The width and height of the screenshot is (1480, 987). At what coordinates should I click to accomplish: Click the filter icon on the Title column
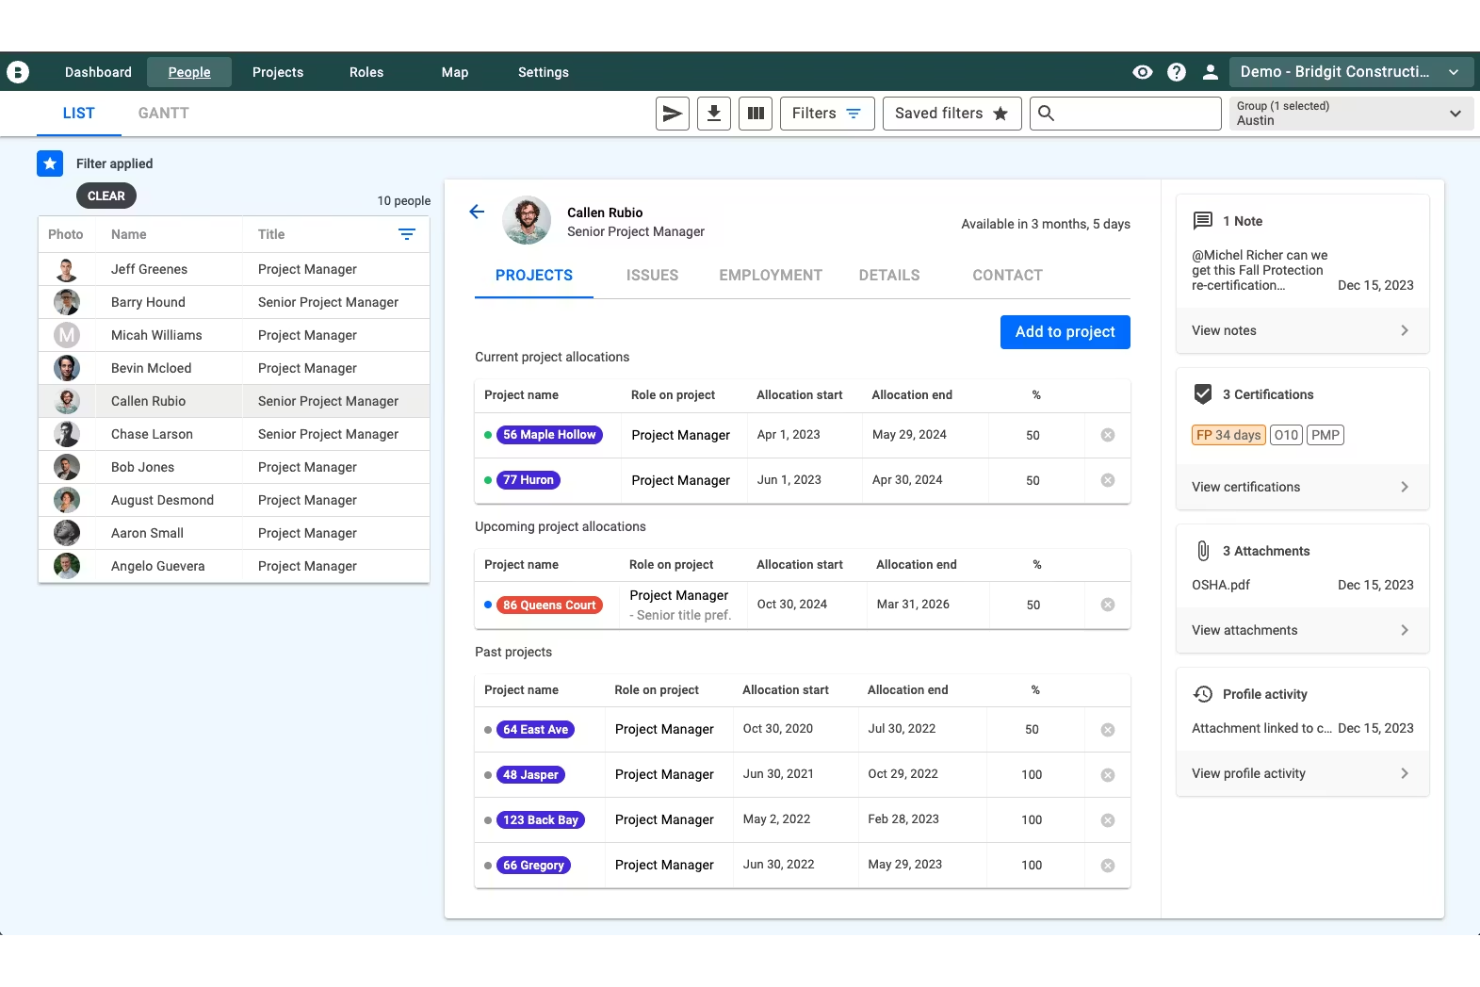[x=407, y=234]
